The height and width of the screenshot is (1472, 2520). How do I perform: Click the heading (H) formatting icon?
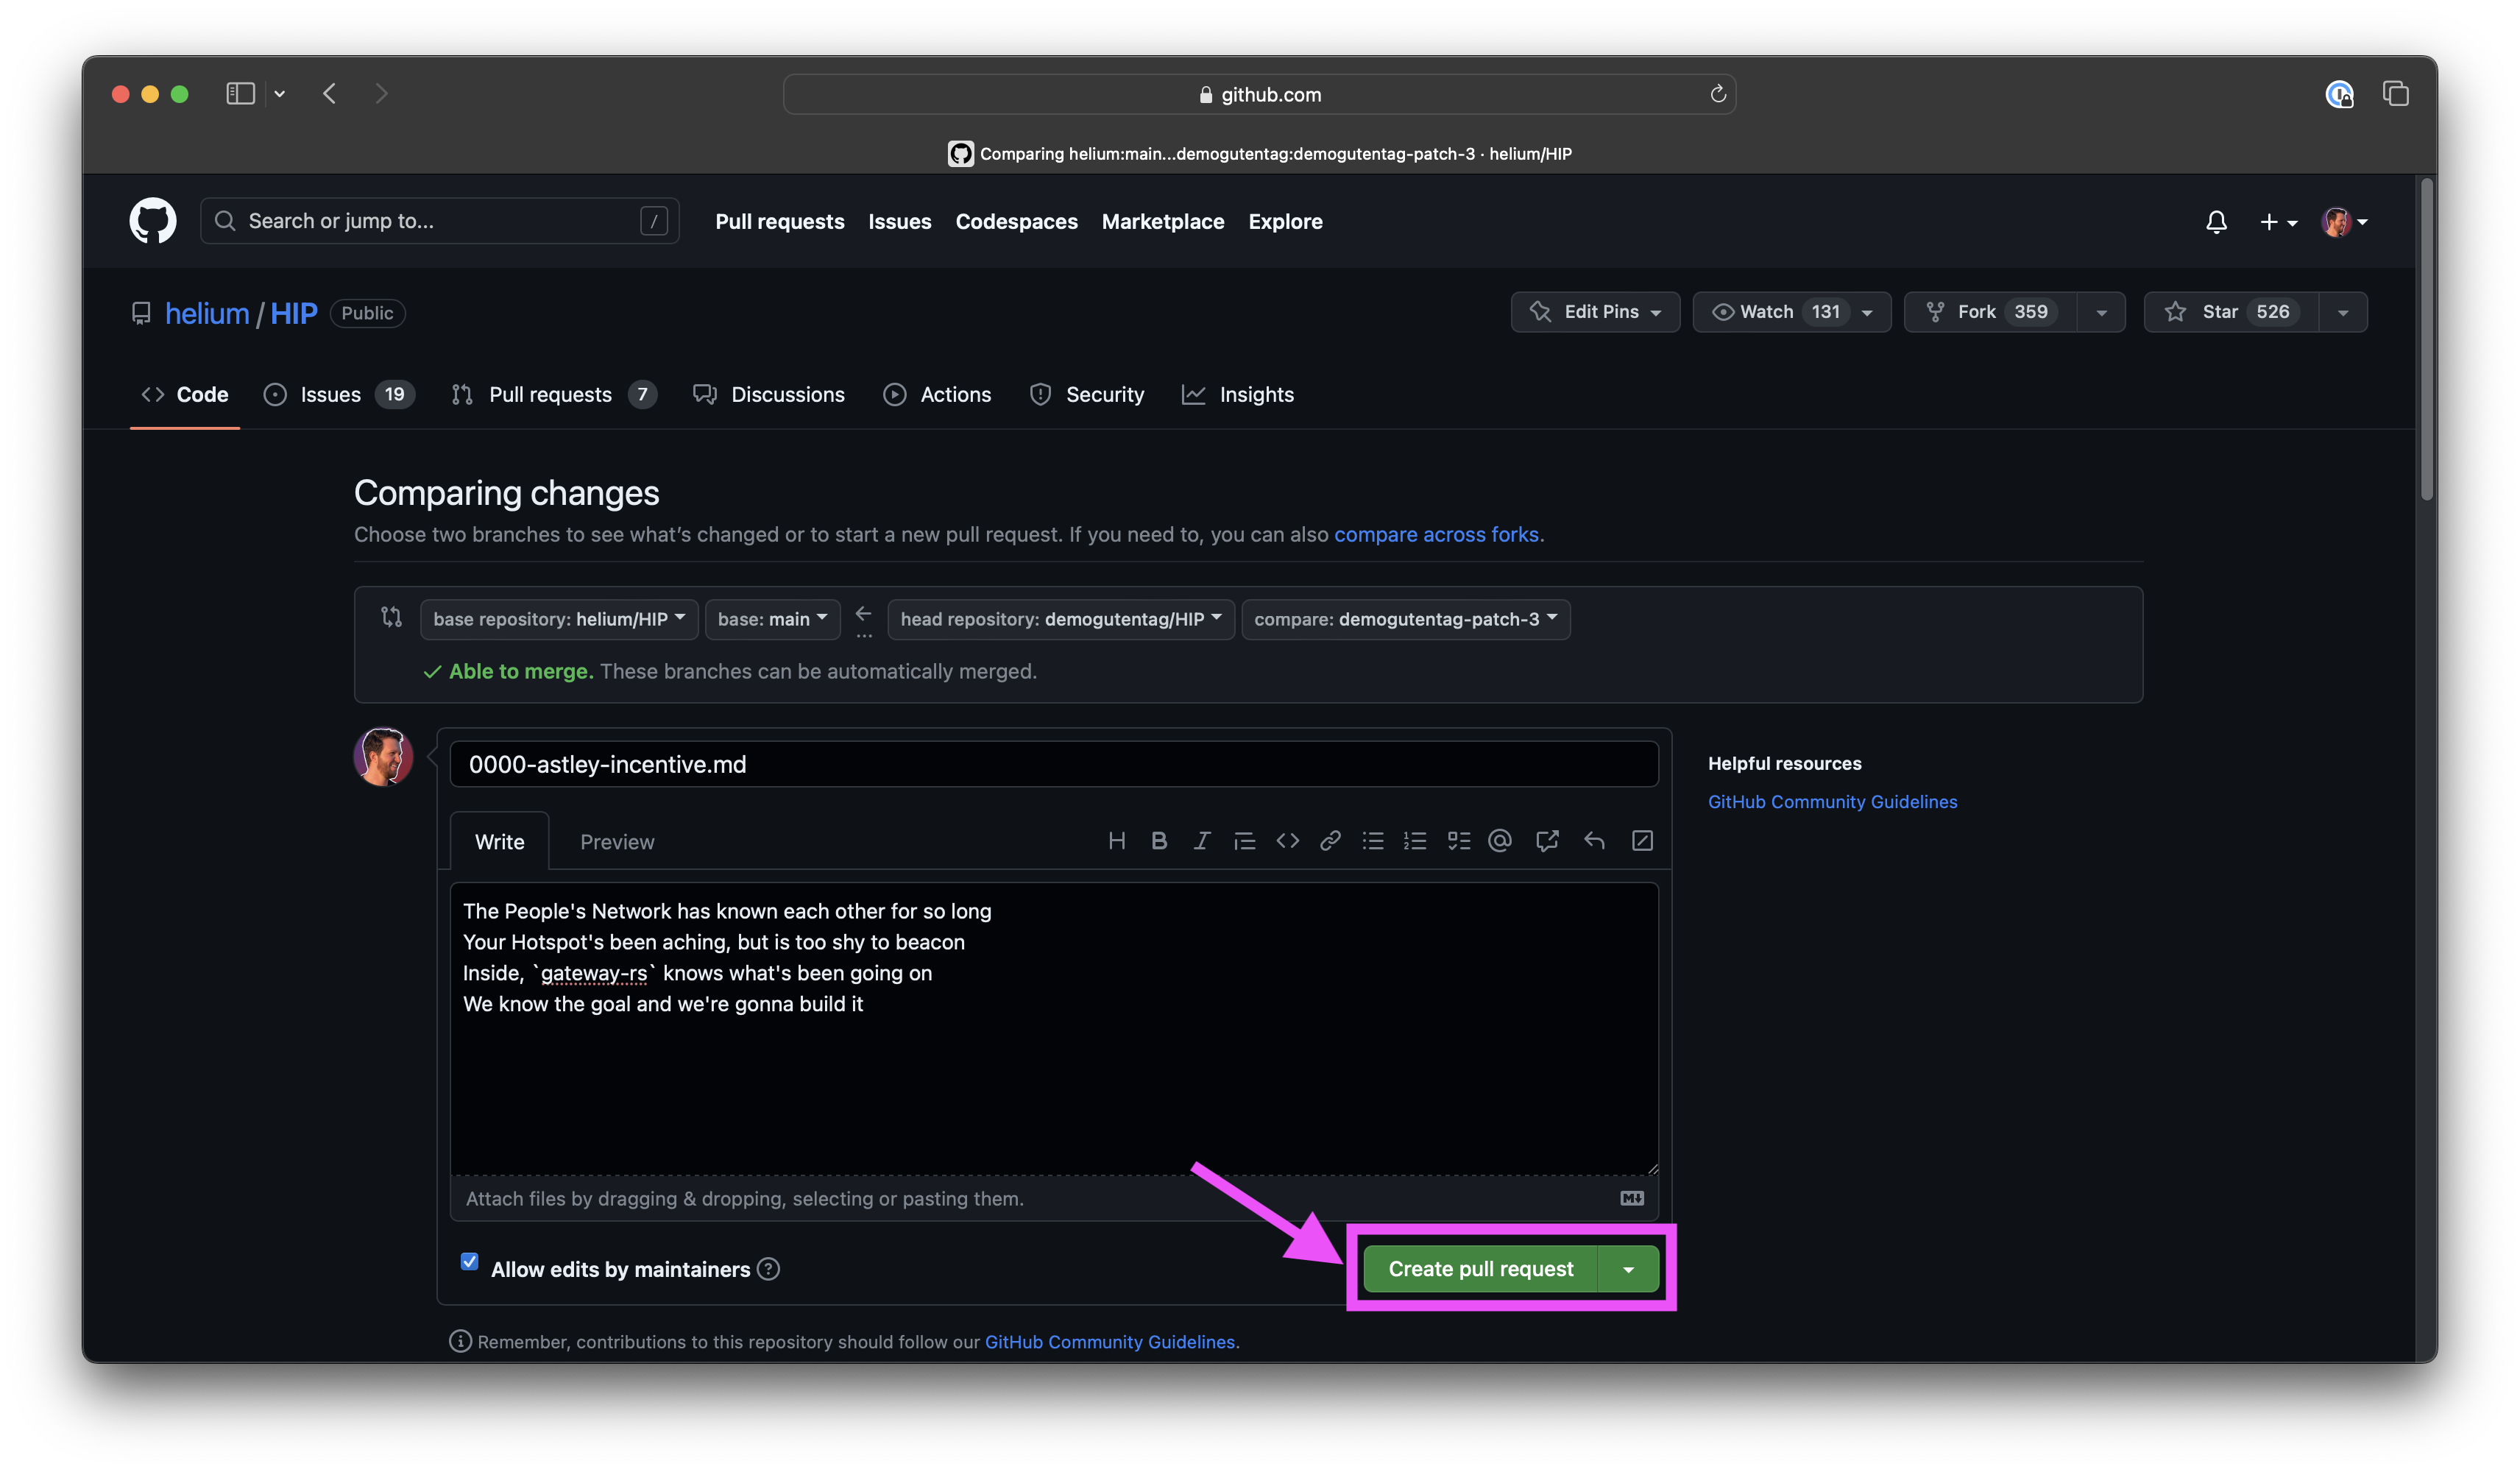click(x=1117, y=841)
